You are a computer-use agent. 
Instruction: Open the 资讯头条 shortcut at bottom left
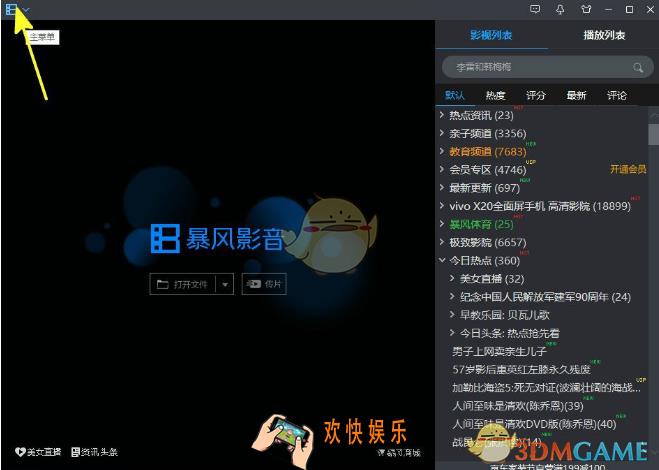point(95,452)
